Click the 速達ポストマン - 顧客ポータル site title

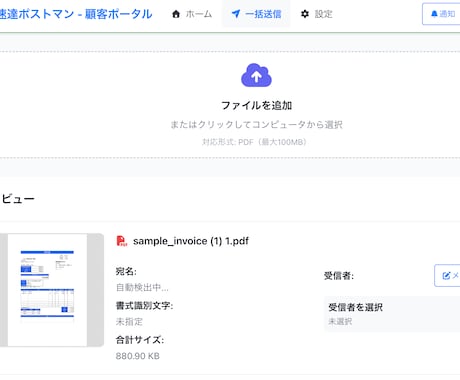(76, 14)
